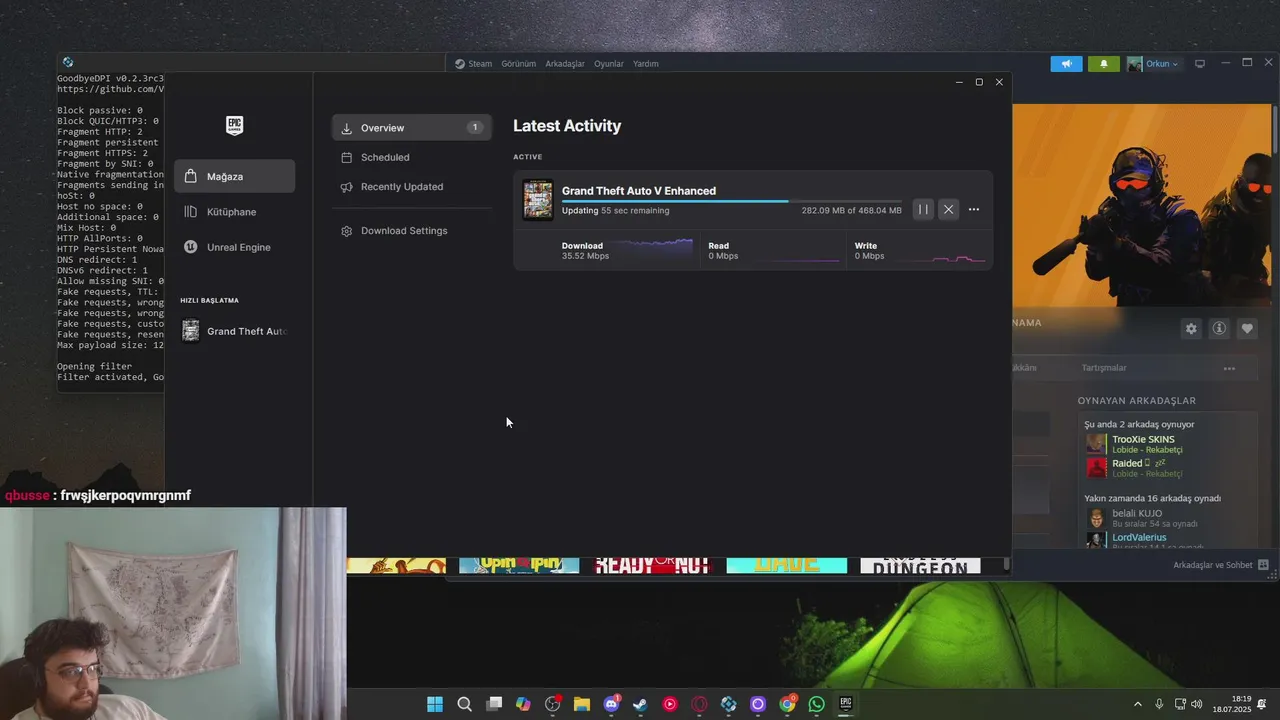Click friend belali KUJO in Steam
1280x720 pixels.
tap(1137, 514)
